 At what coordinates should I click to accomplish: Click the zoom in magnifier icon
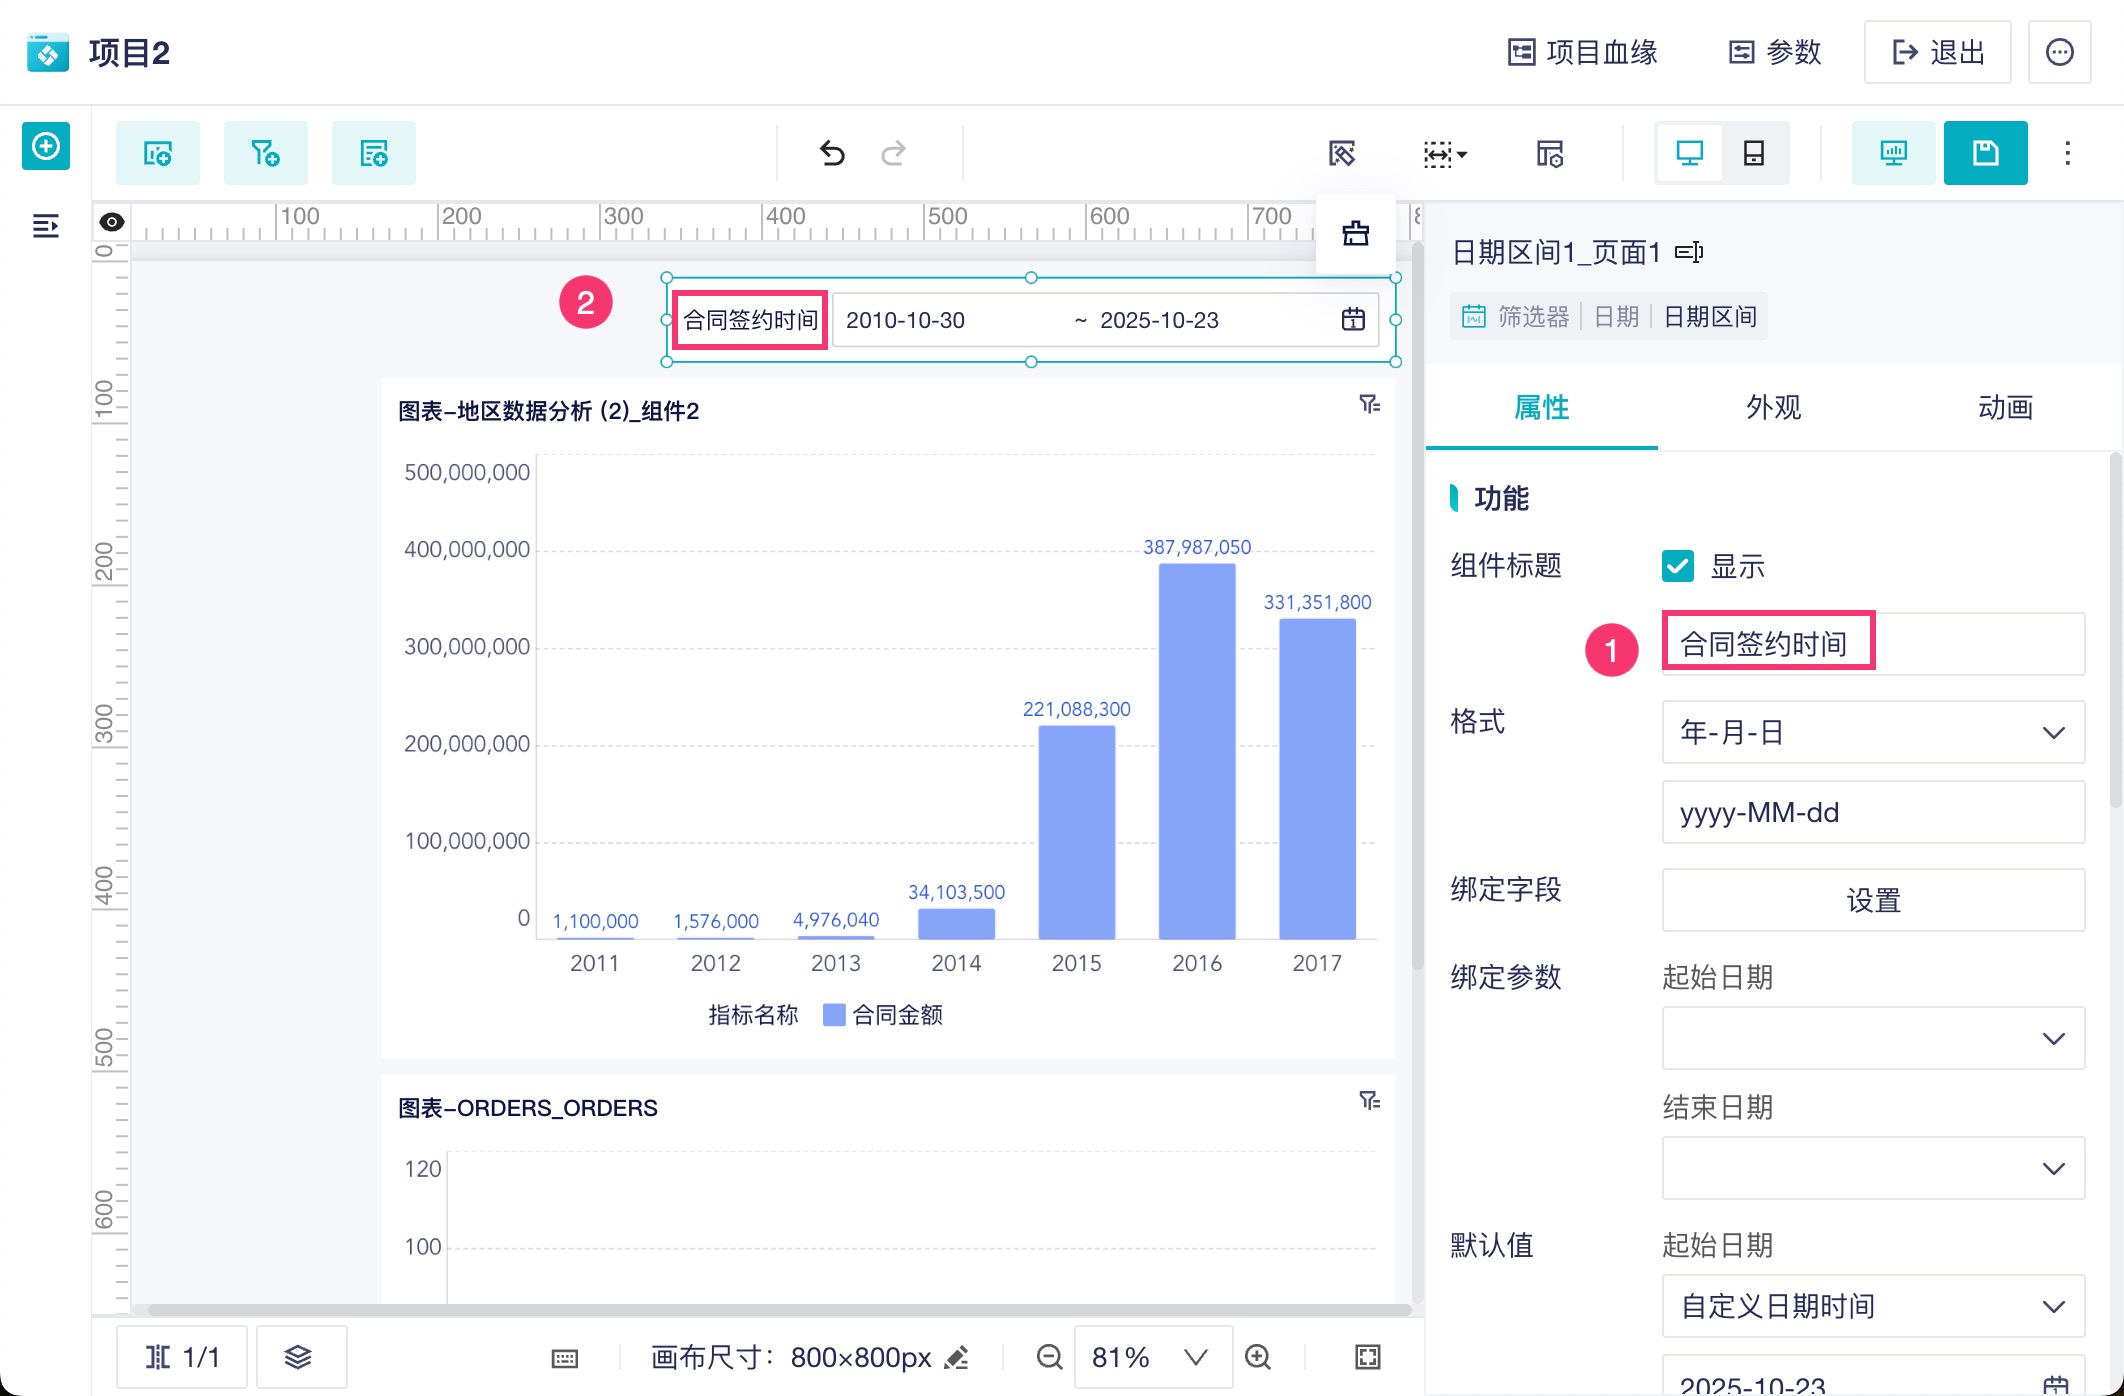click(1258, 1357)
